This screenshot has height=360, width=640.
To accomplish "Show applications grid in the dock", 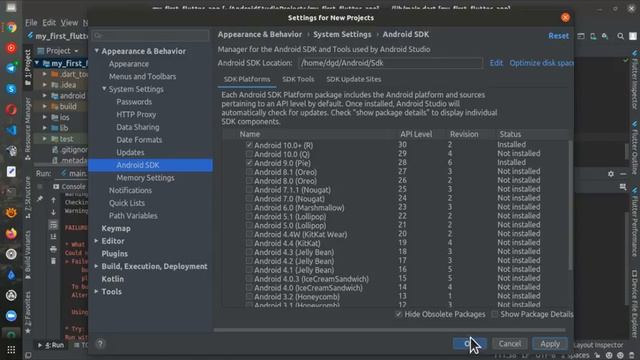I will pyautogui.click(x=11, y=350).
